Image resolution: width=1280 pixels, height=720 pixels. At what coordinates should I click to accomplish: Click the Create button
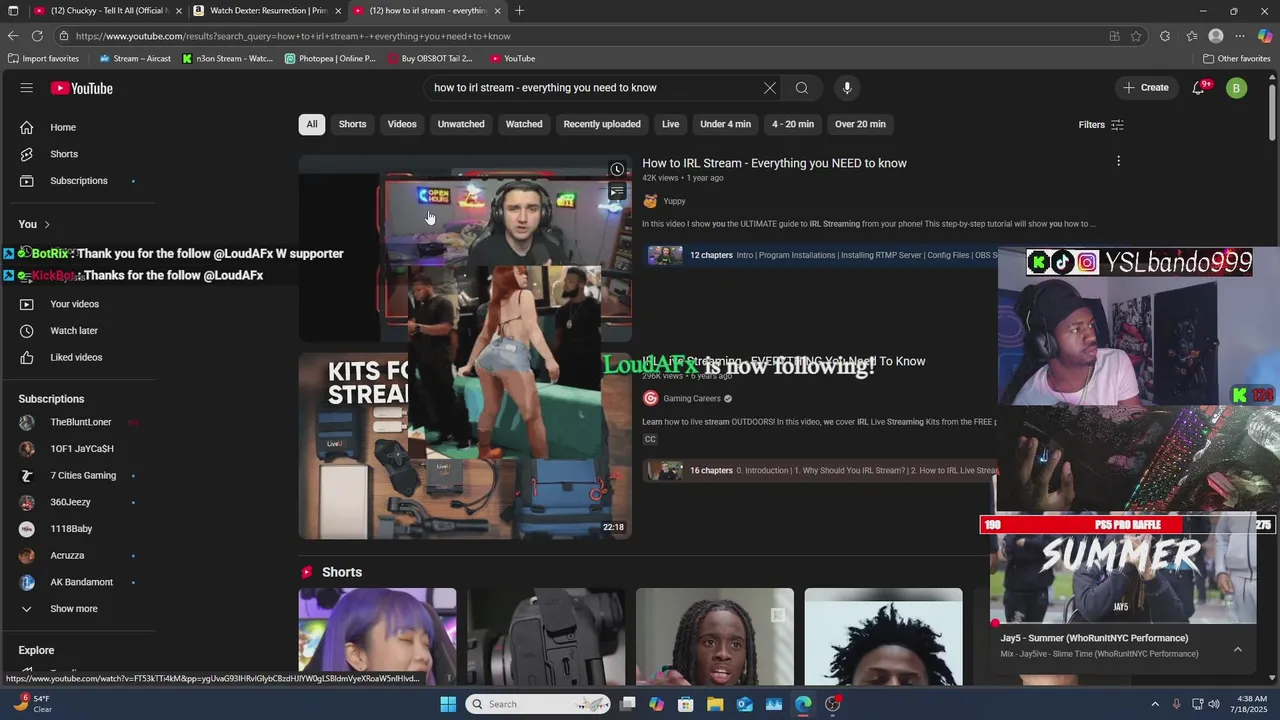click(1145, 88)
